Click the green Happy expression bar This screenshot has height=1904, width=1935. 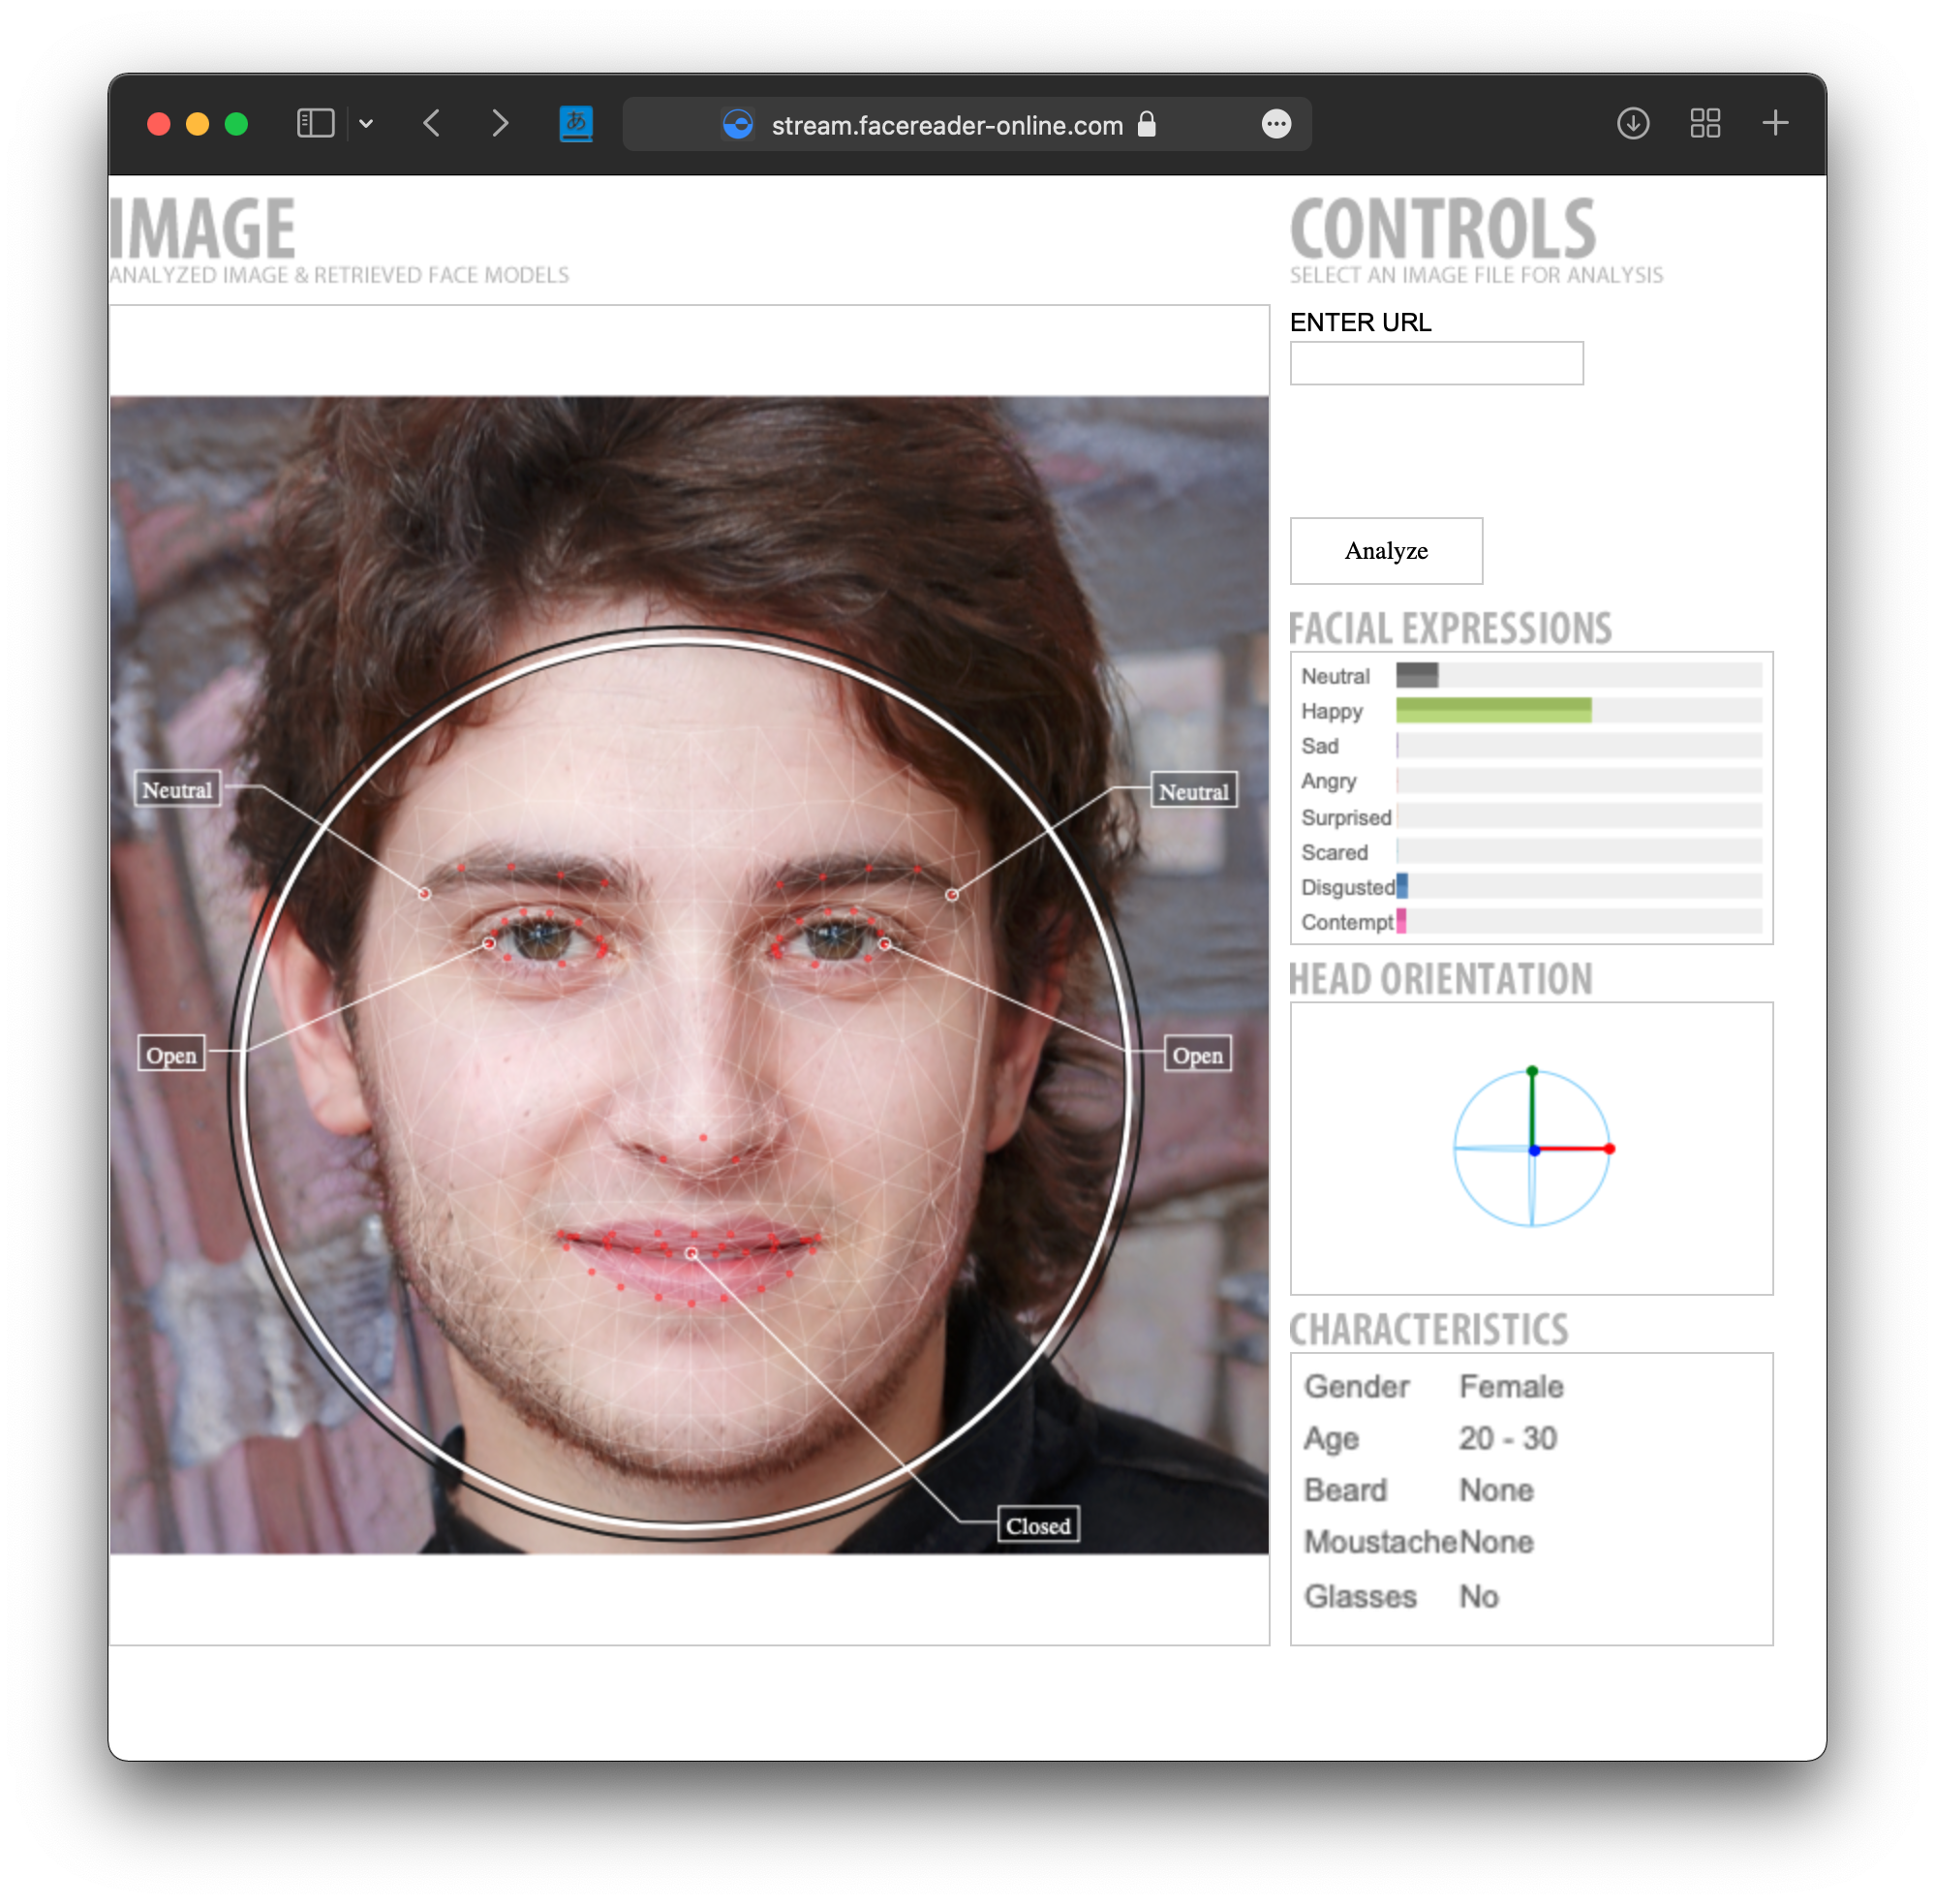click(1492, 711)
